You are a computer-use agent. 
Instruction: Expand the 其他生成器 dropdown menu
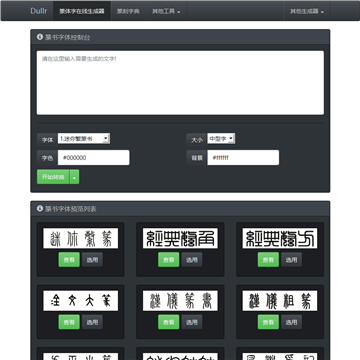click(307, 11)
